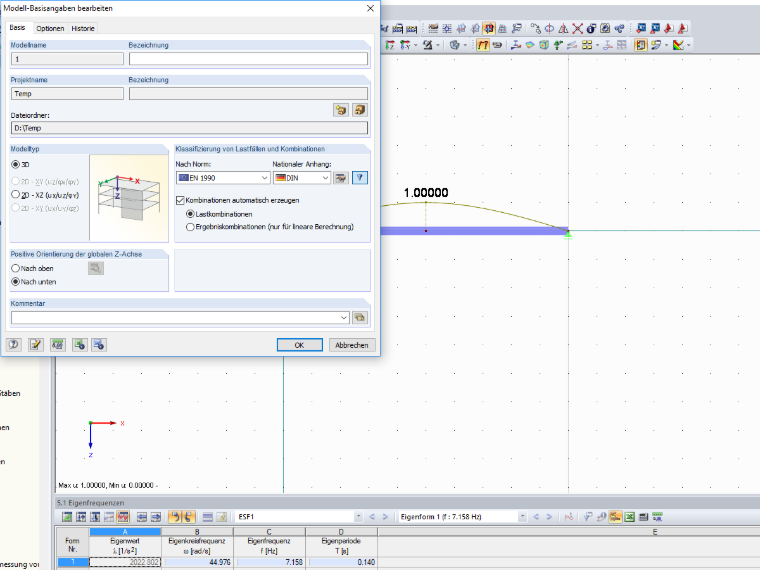The height and width of the screenshot is (570, 760).
Task: Click the cell value 44.976
Action: pos(197,562)
